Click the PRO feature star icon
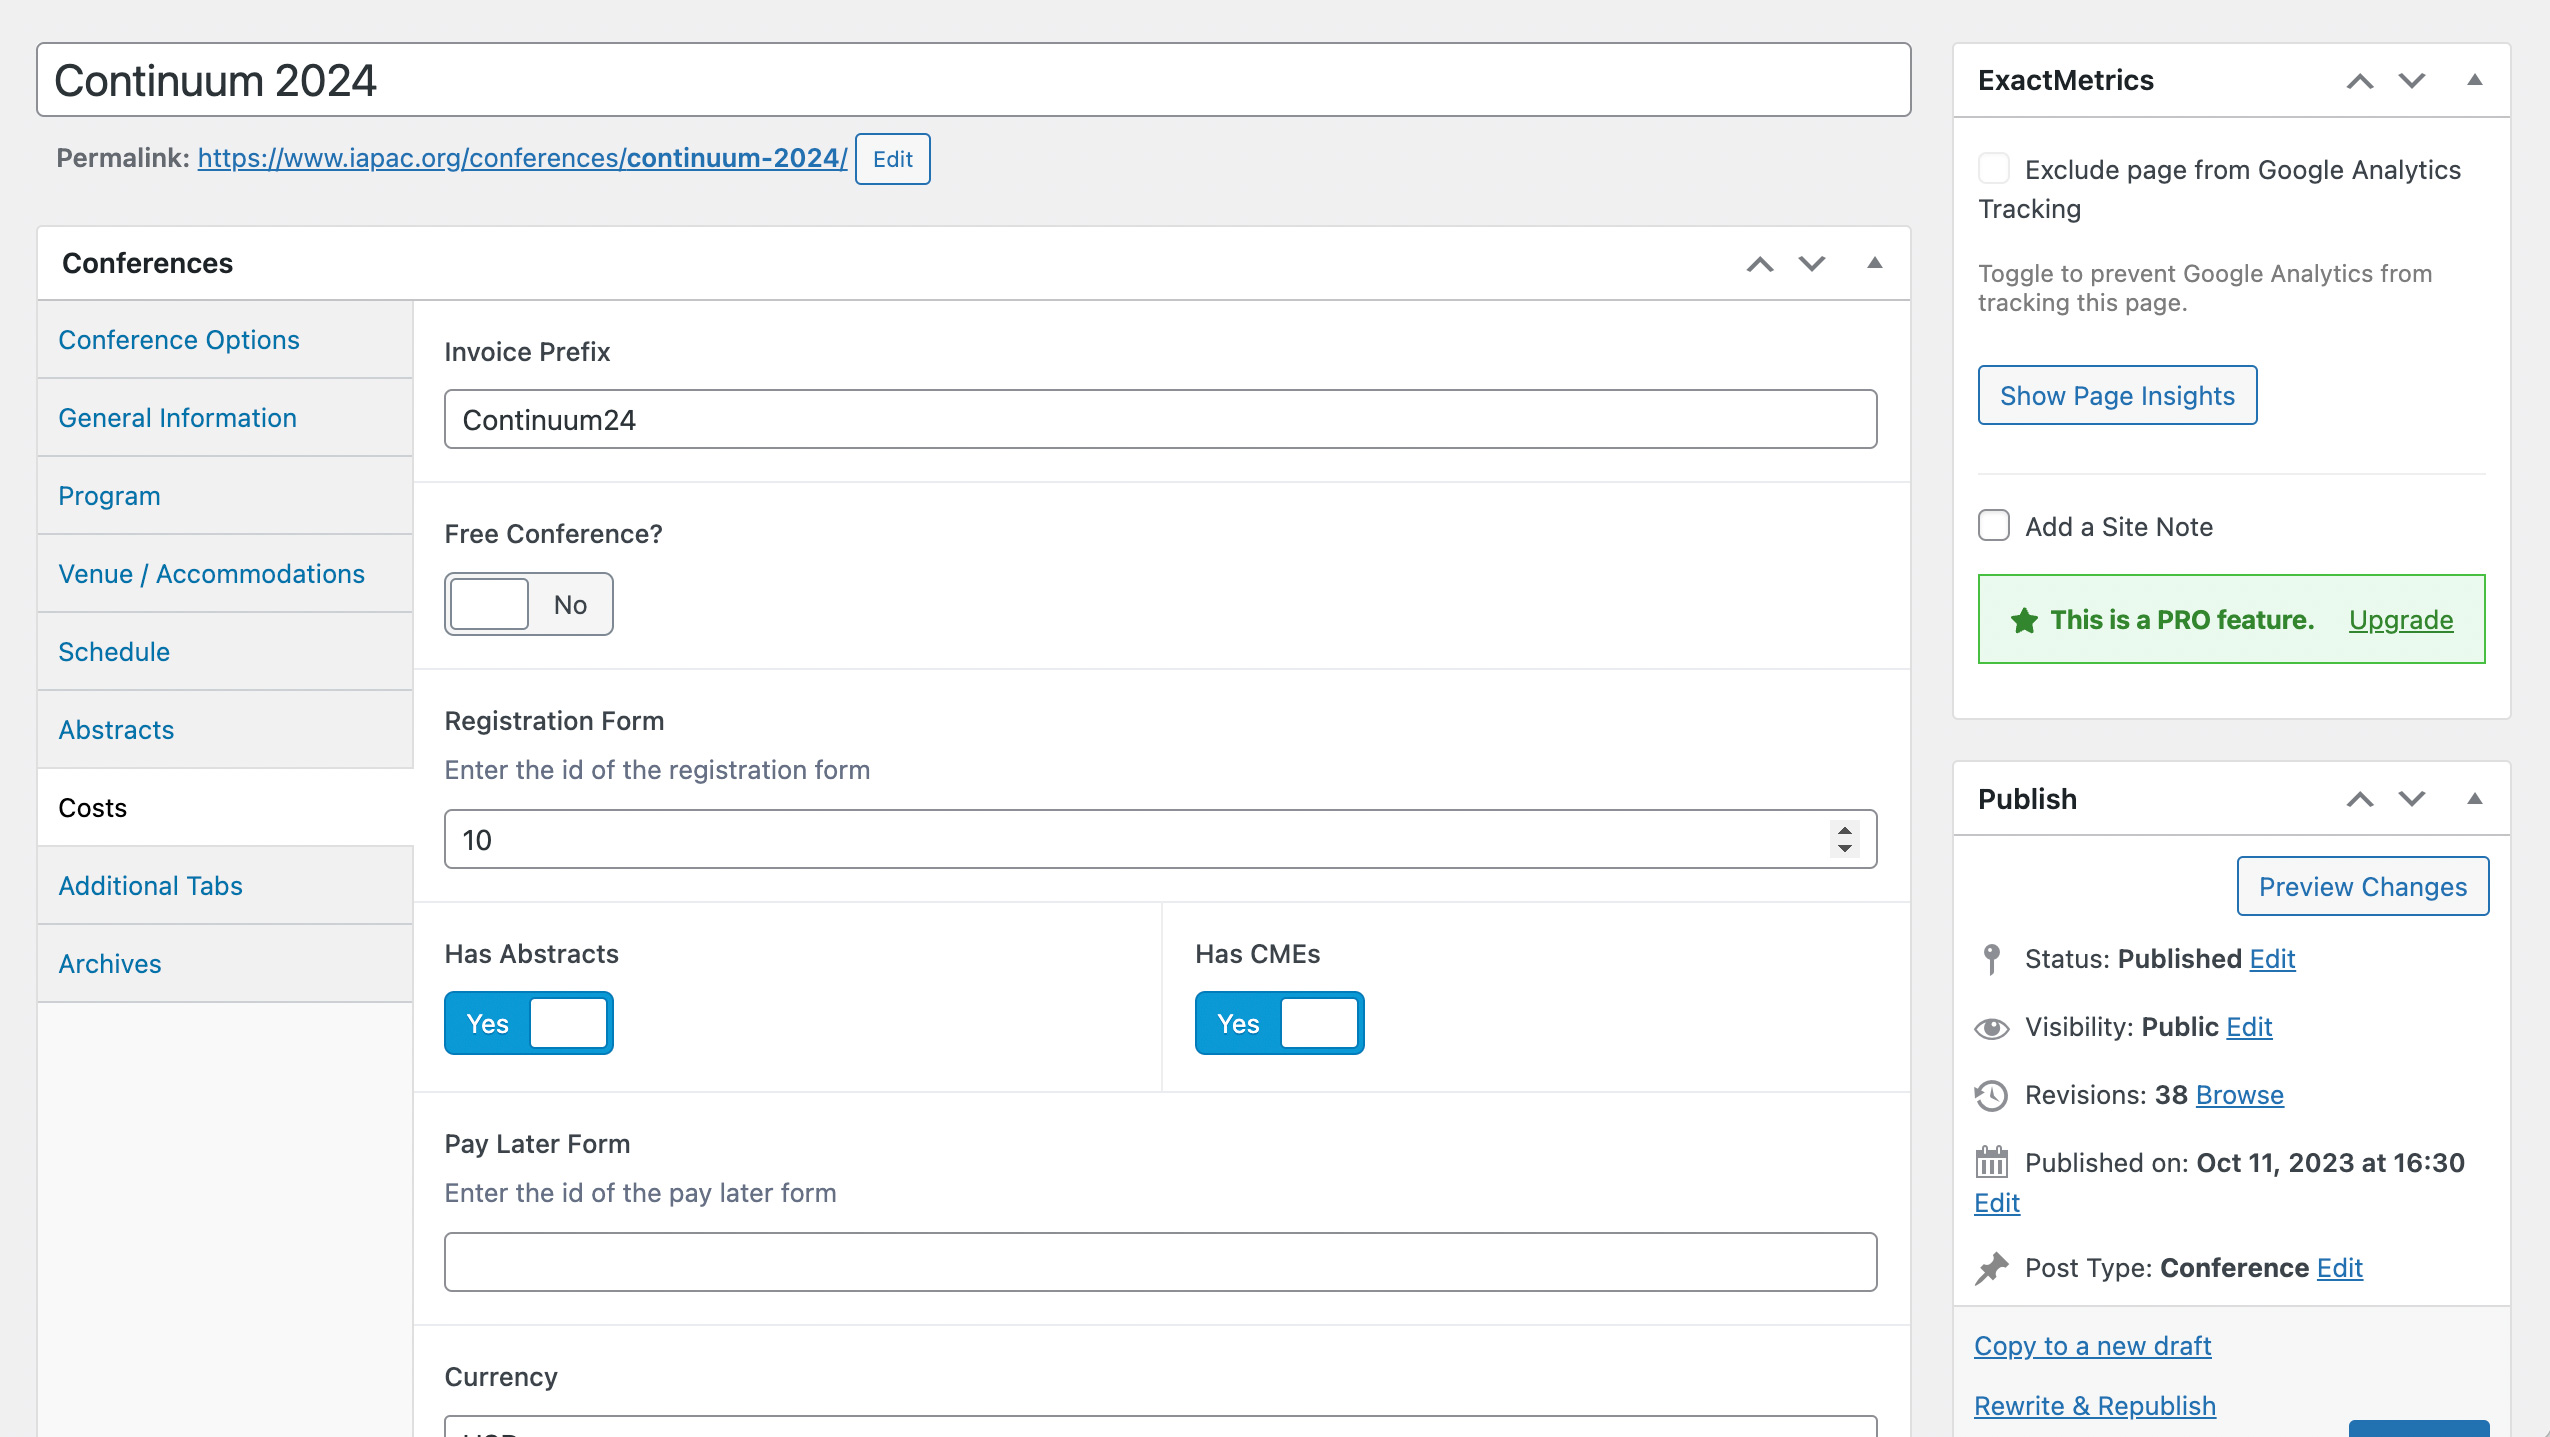The image size is (2550, 1437). pos(2024,620)
